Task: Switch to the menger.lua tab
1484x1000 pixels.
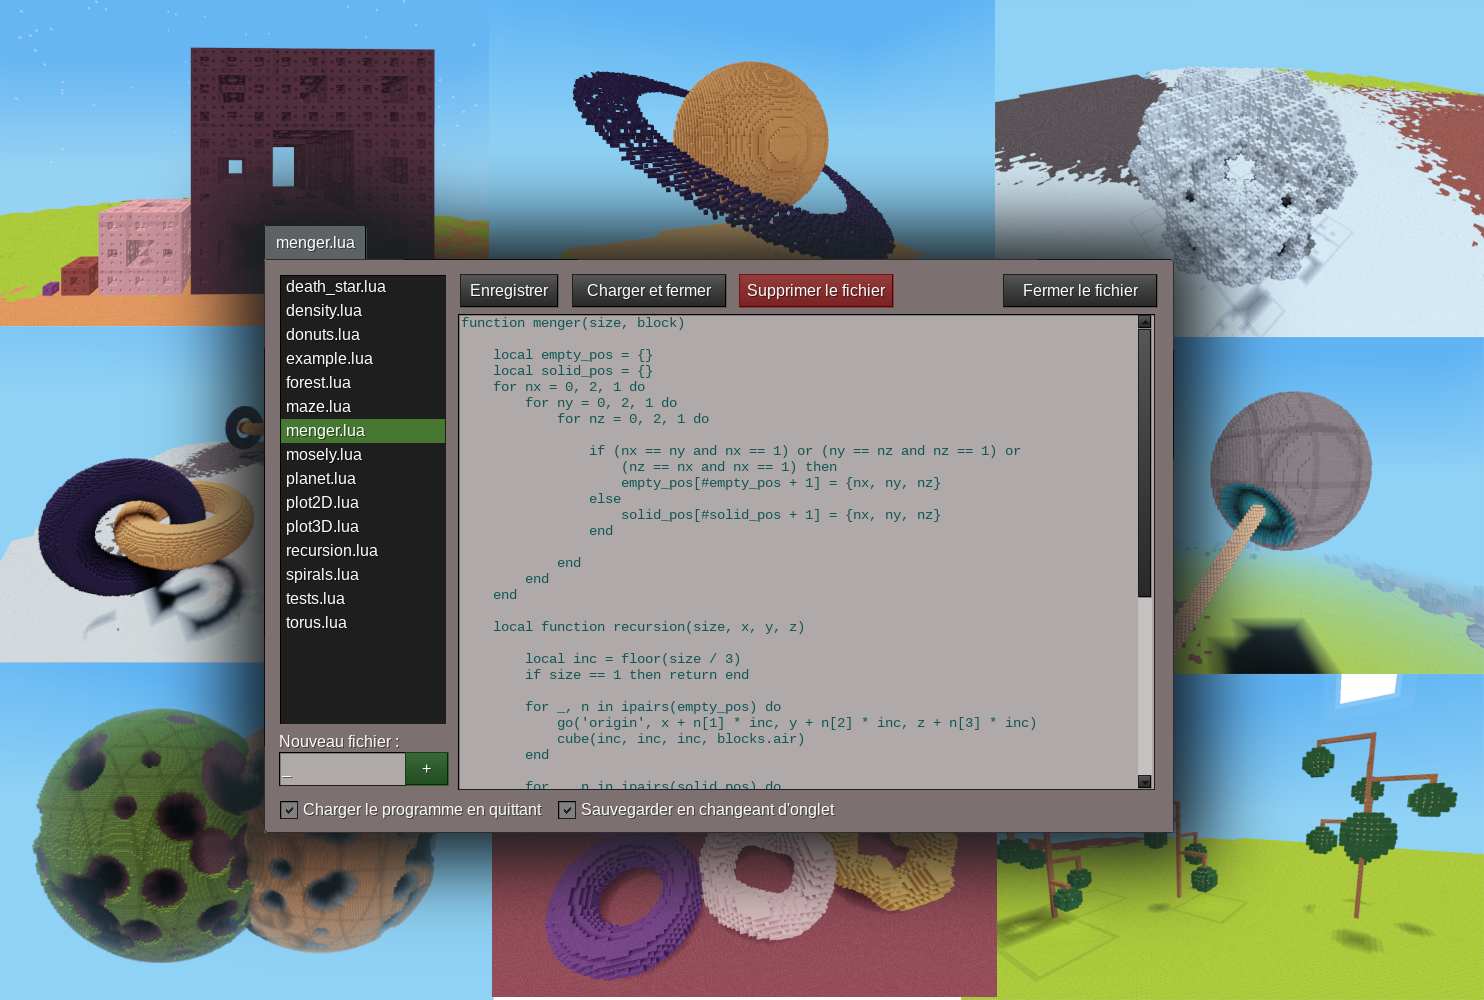Action: 314,242
